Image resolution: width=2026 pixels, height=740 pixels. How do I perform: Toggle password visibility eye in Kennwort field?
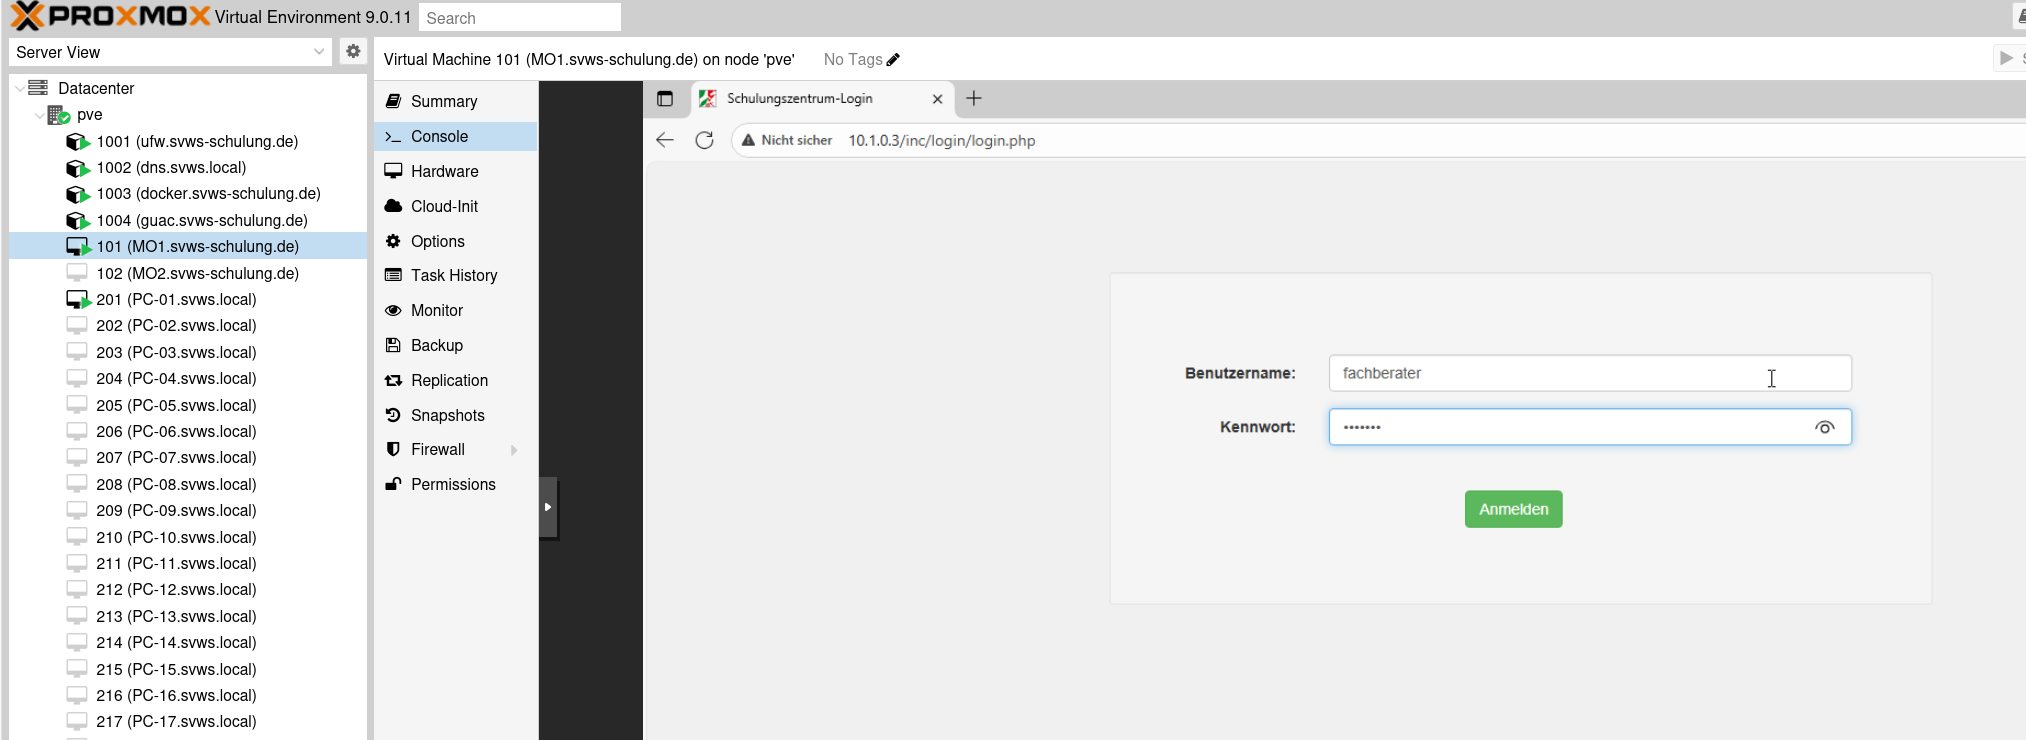tap(1825, 427)
